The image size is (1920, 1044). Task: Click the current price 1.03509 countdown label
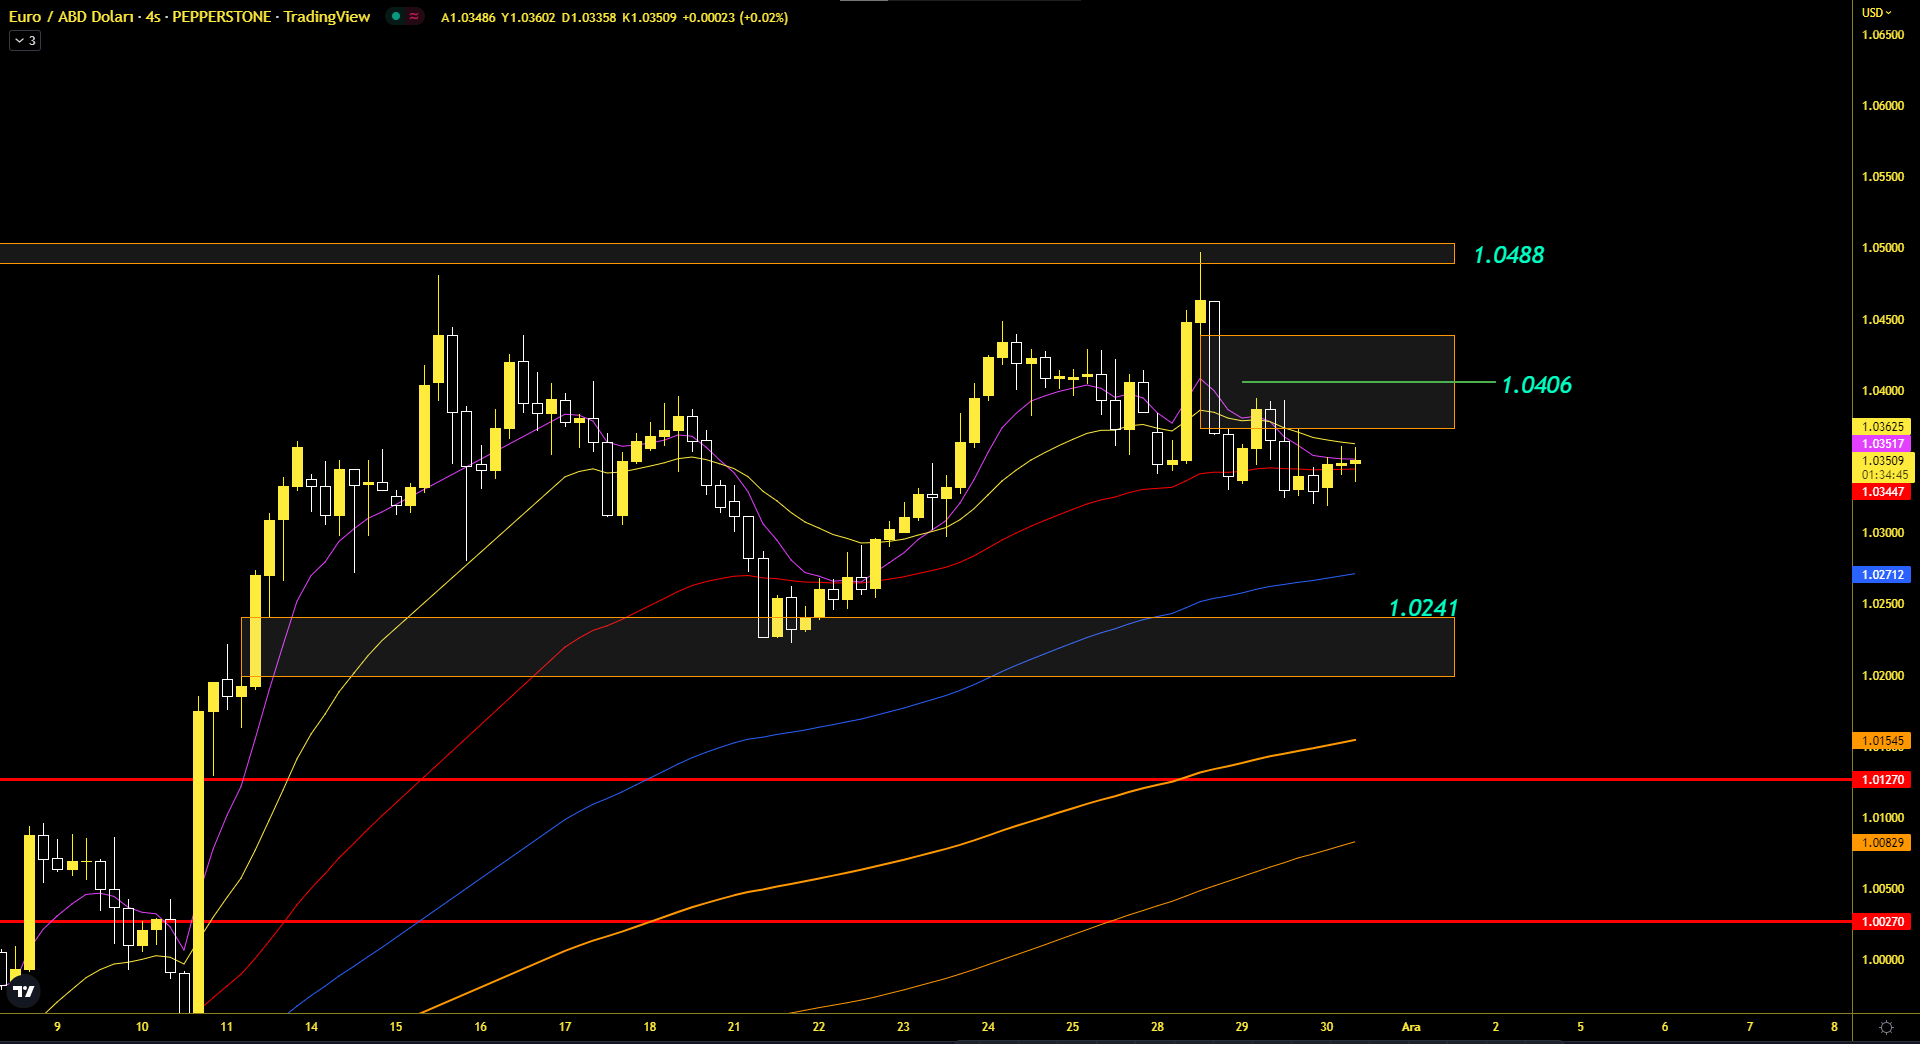(1882, 468)
